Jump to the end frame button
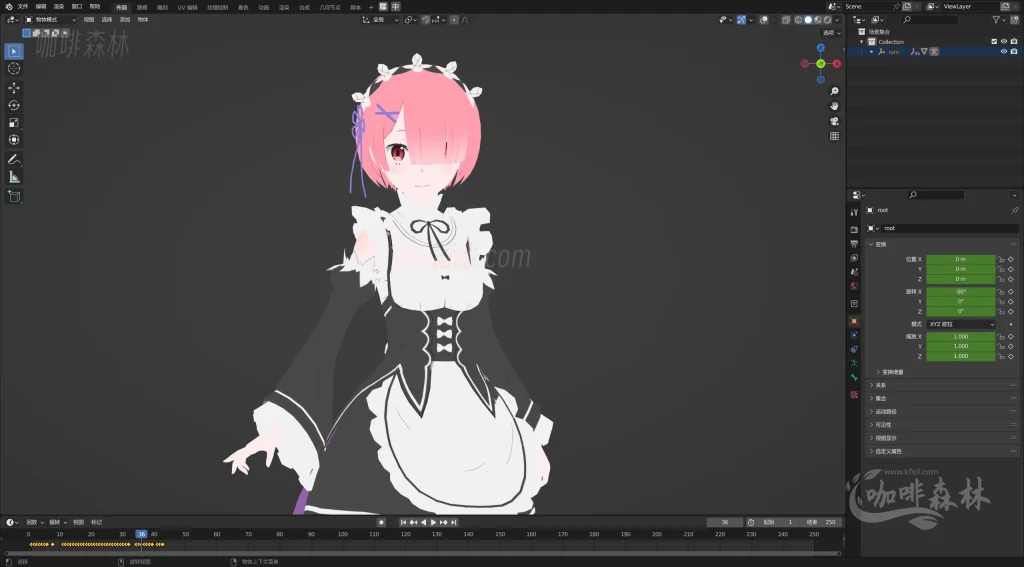The width and height of the screenshot is (1024, 567). pos(453,523)
